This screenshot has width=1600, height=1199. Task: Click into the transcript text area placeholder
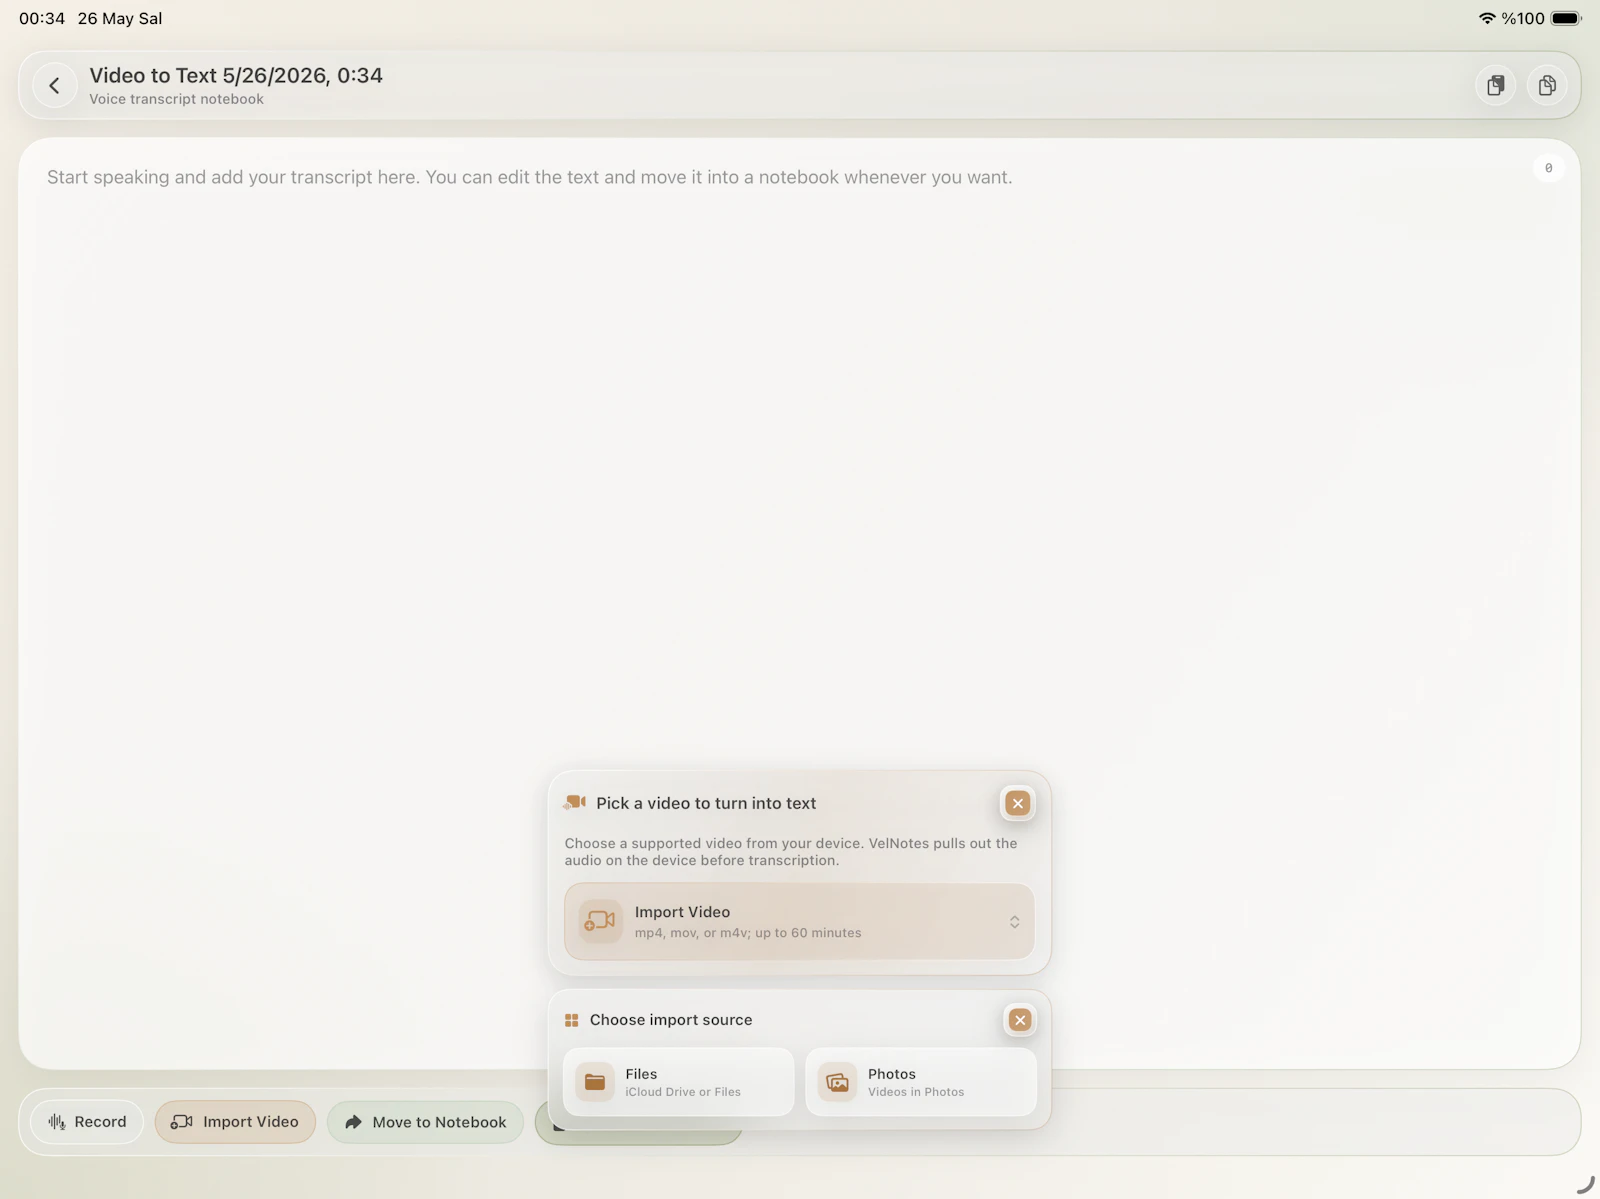[530, 177]
